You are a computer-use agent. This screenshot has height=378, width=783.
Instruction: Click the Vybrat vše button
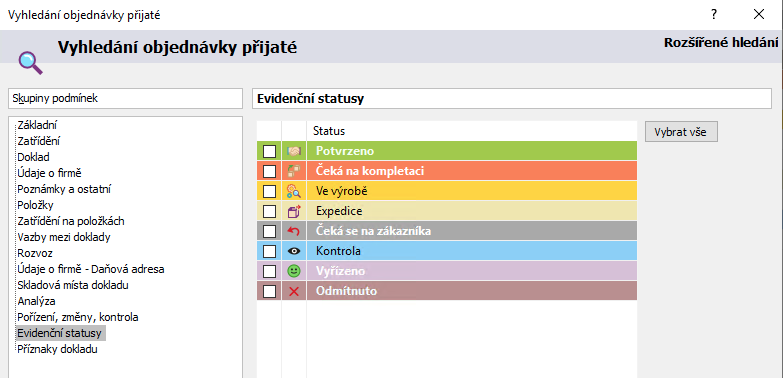click(x=681, y=132)
